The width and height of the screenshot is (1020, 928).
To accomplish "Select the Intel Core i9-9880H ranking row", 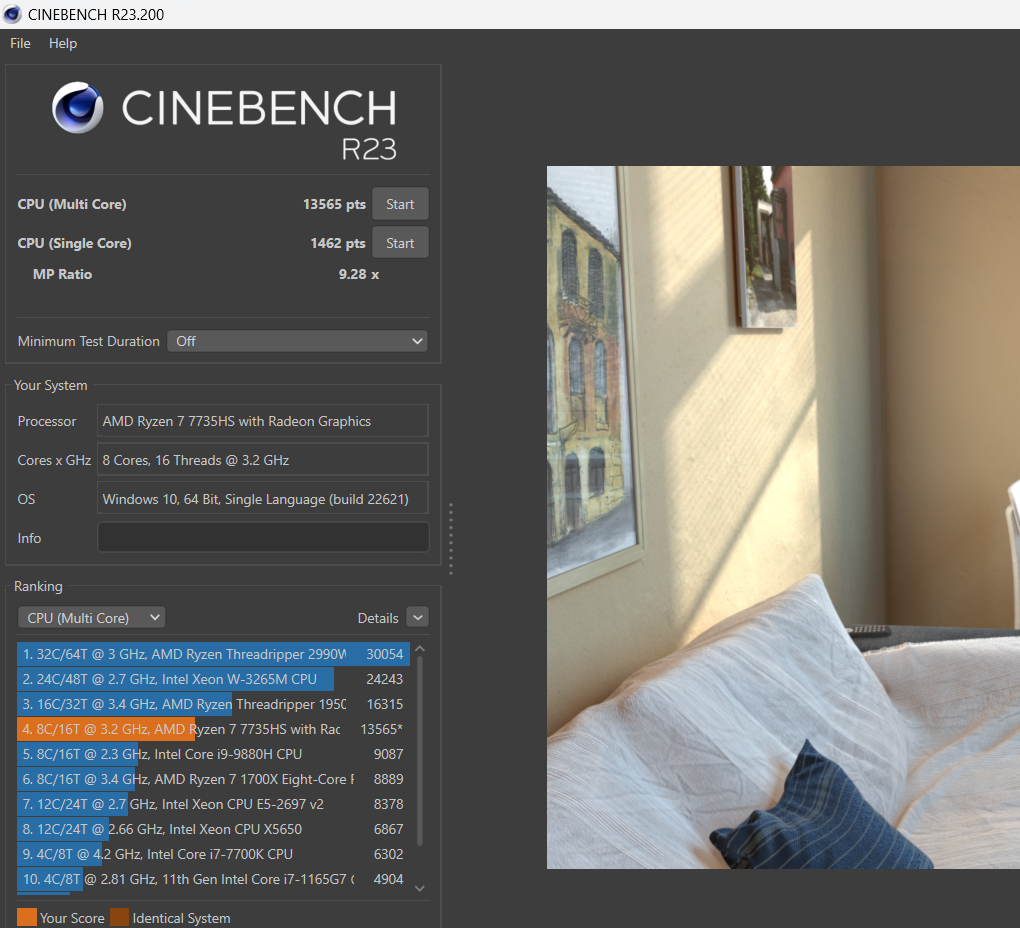I will coord(213,754).
